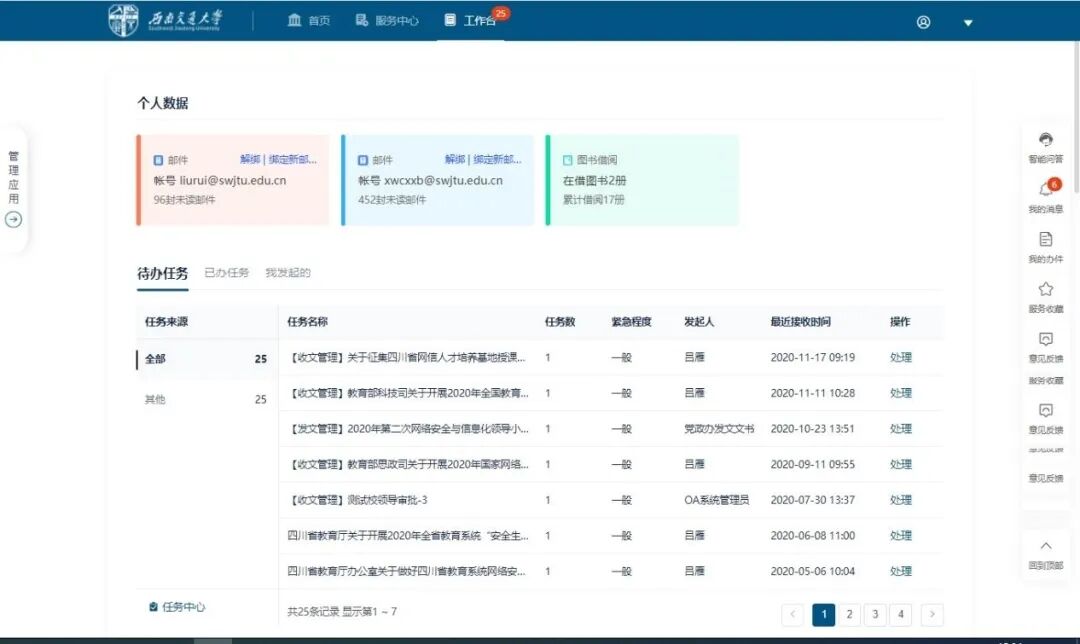Click 处理 for 2020-11-17 09:19 task
This screenshot has height=644, width=1080.
[901, 357]
